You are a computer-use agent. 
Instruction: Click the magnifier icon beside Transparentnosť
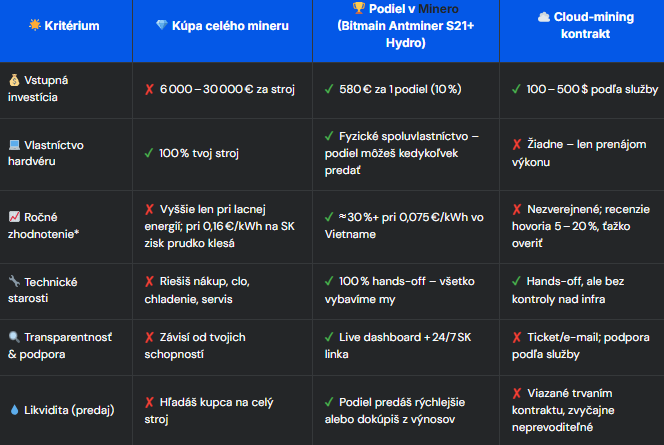(x=14, y=338)
